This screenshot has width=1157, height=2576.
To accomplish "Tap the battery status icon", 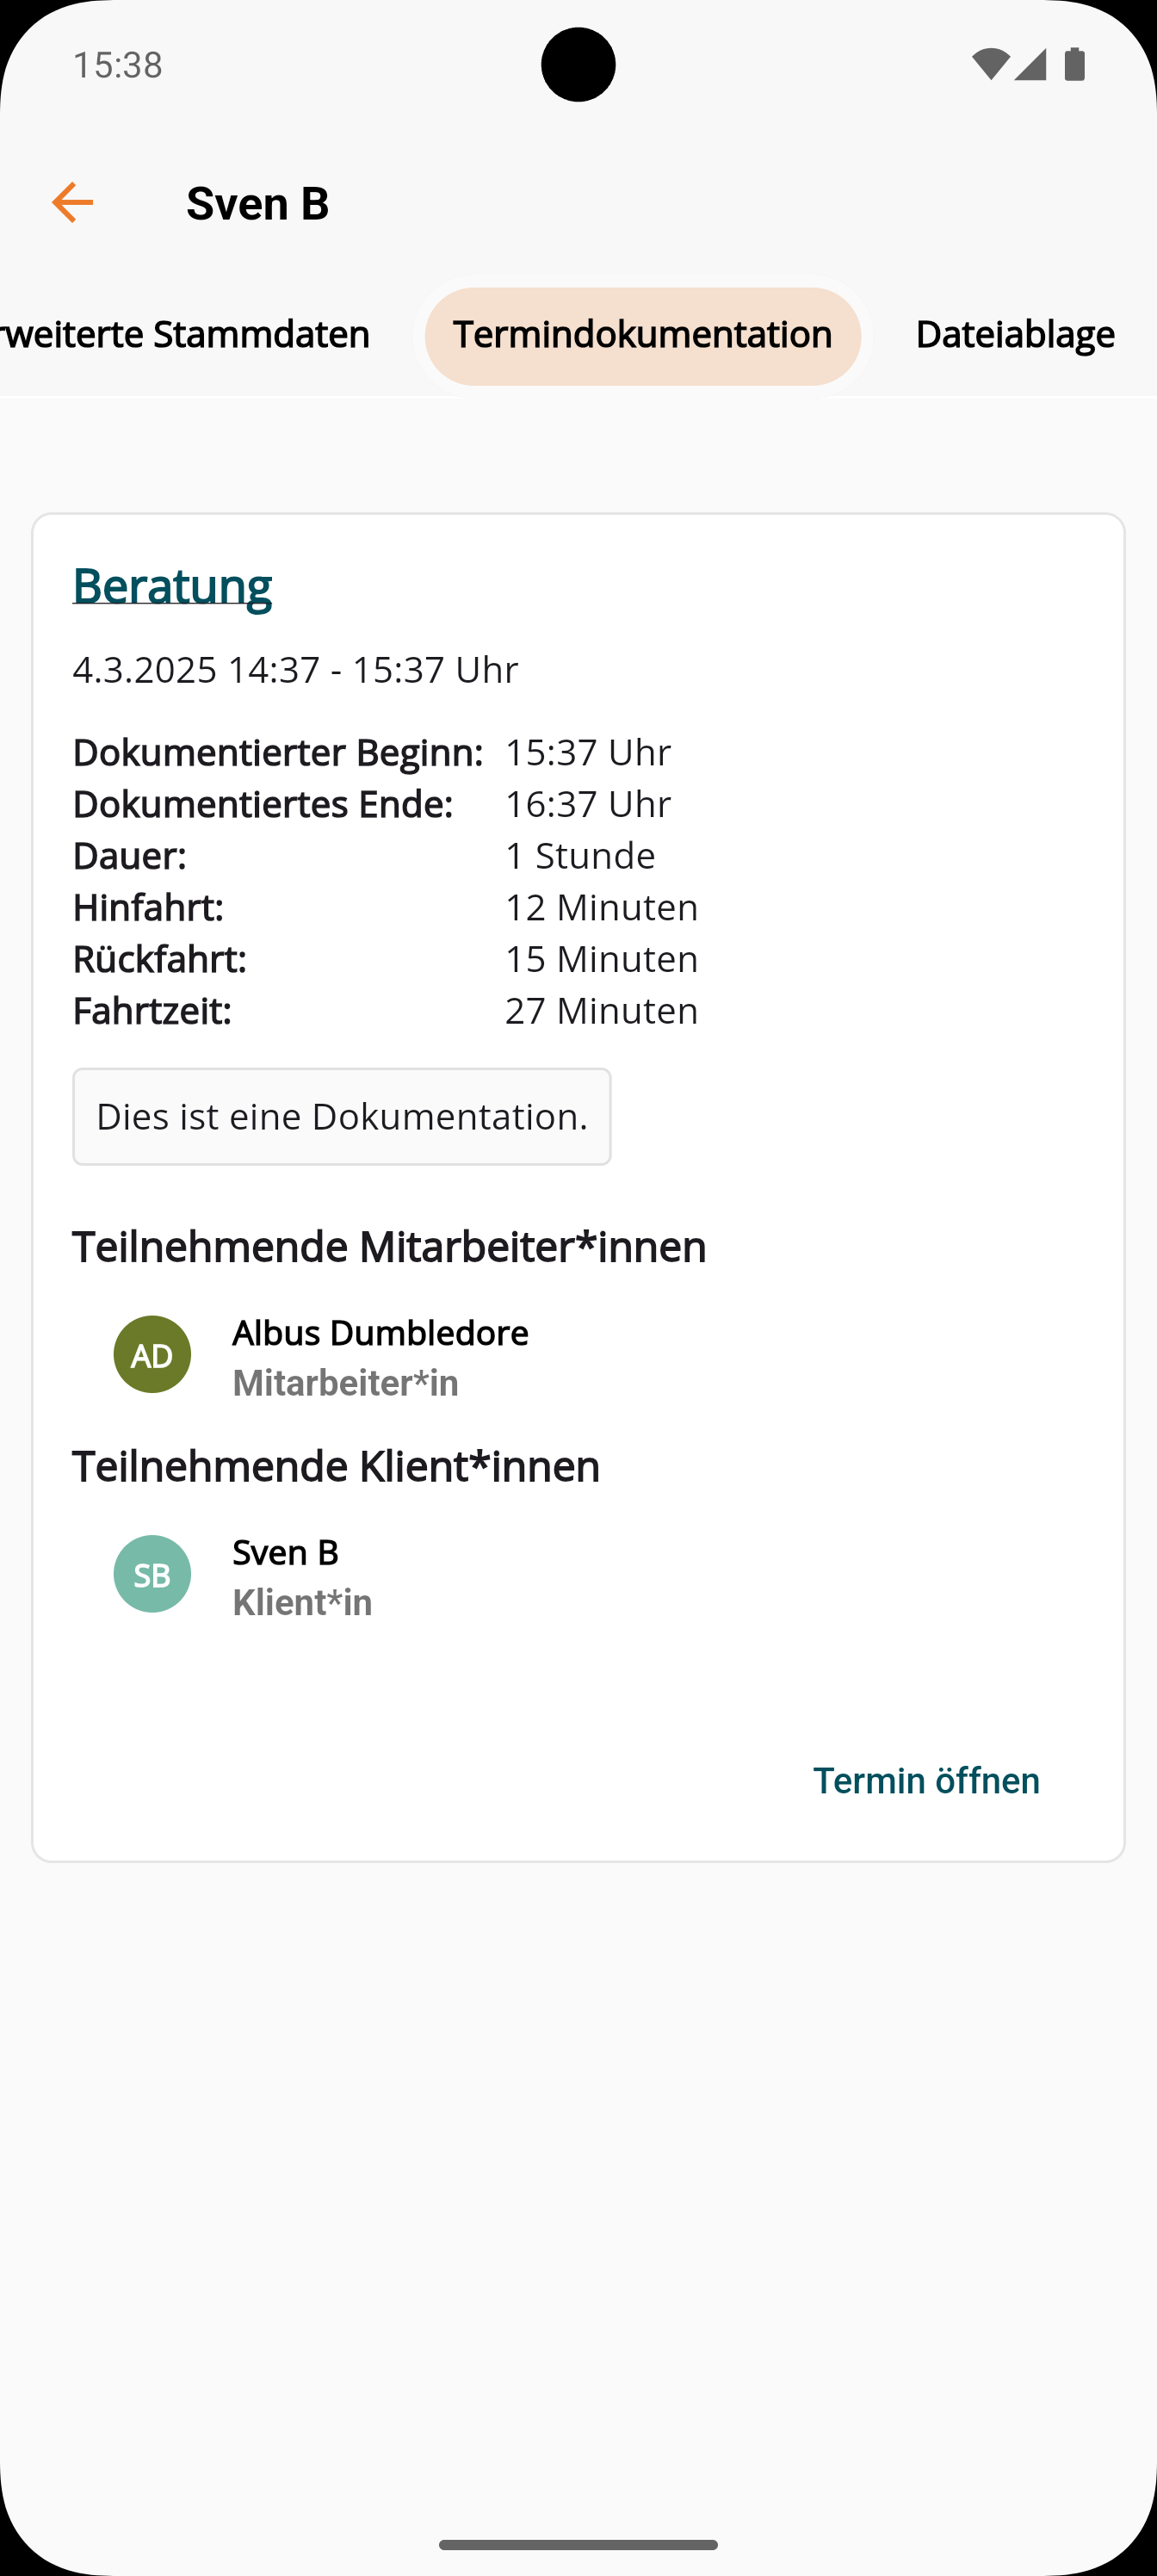I will (x=1075, y=65).
